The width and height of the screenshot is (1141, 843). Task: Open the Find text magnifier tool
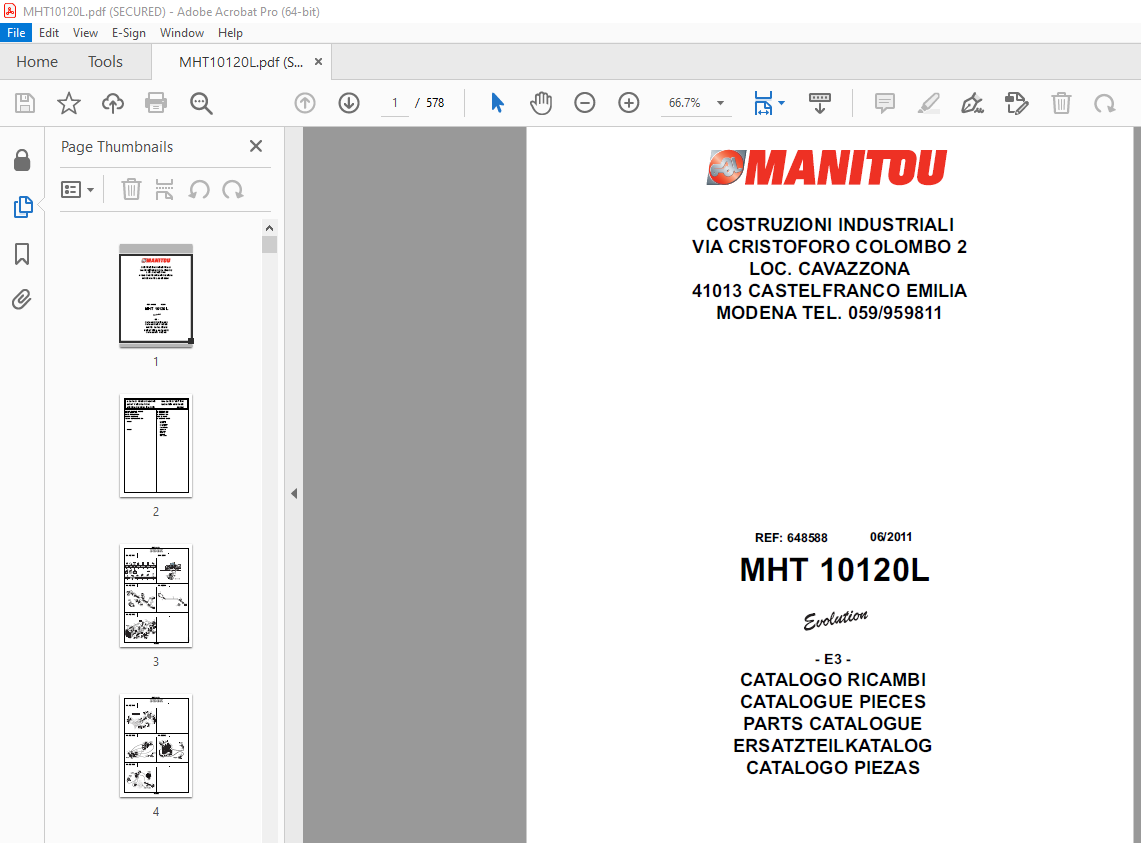click(201, 103)
